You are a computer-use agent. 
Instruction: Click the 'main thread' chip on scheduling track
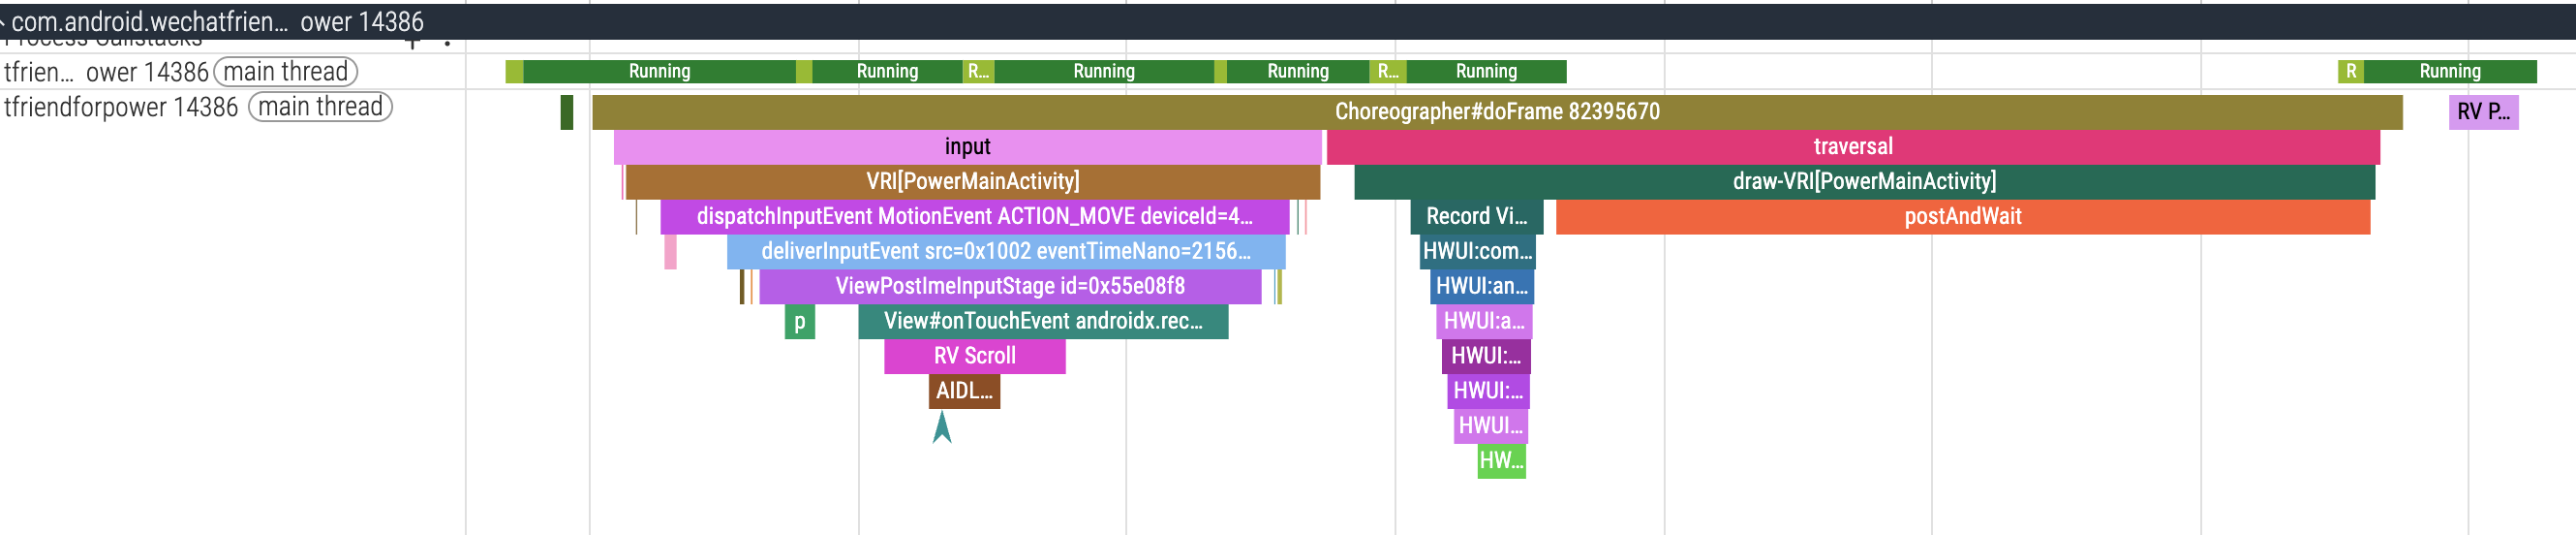click(285, 72)
